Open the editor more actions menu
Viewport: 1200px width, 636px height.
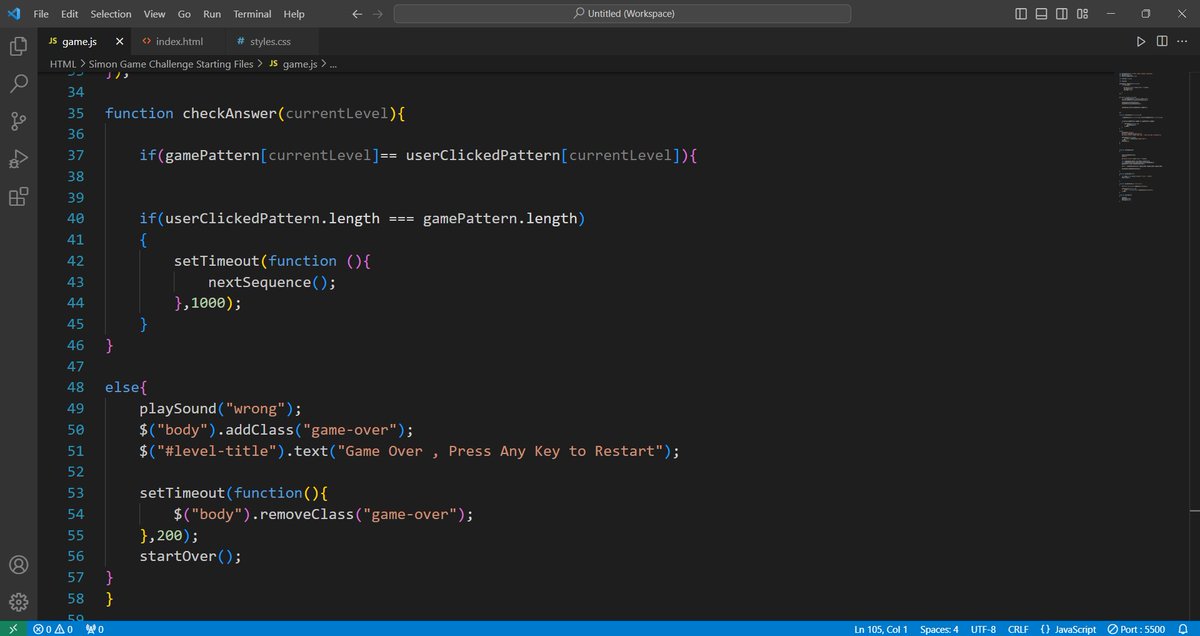(x=1181, y=41)
